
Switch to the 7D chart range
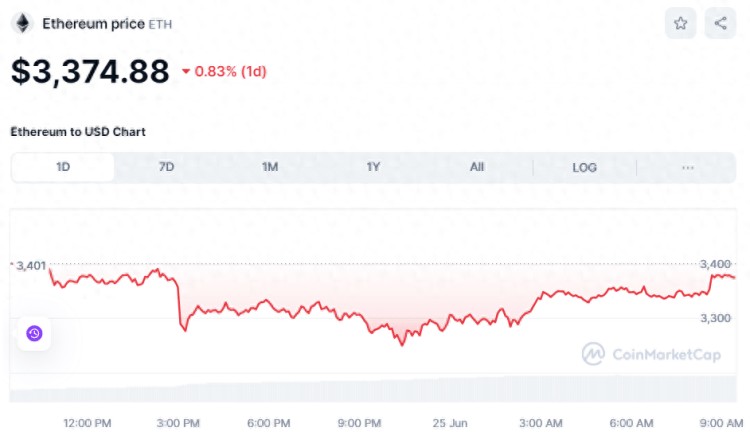166,167
